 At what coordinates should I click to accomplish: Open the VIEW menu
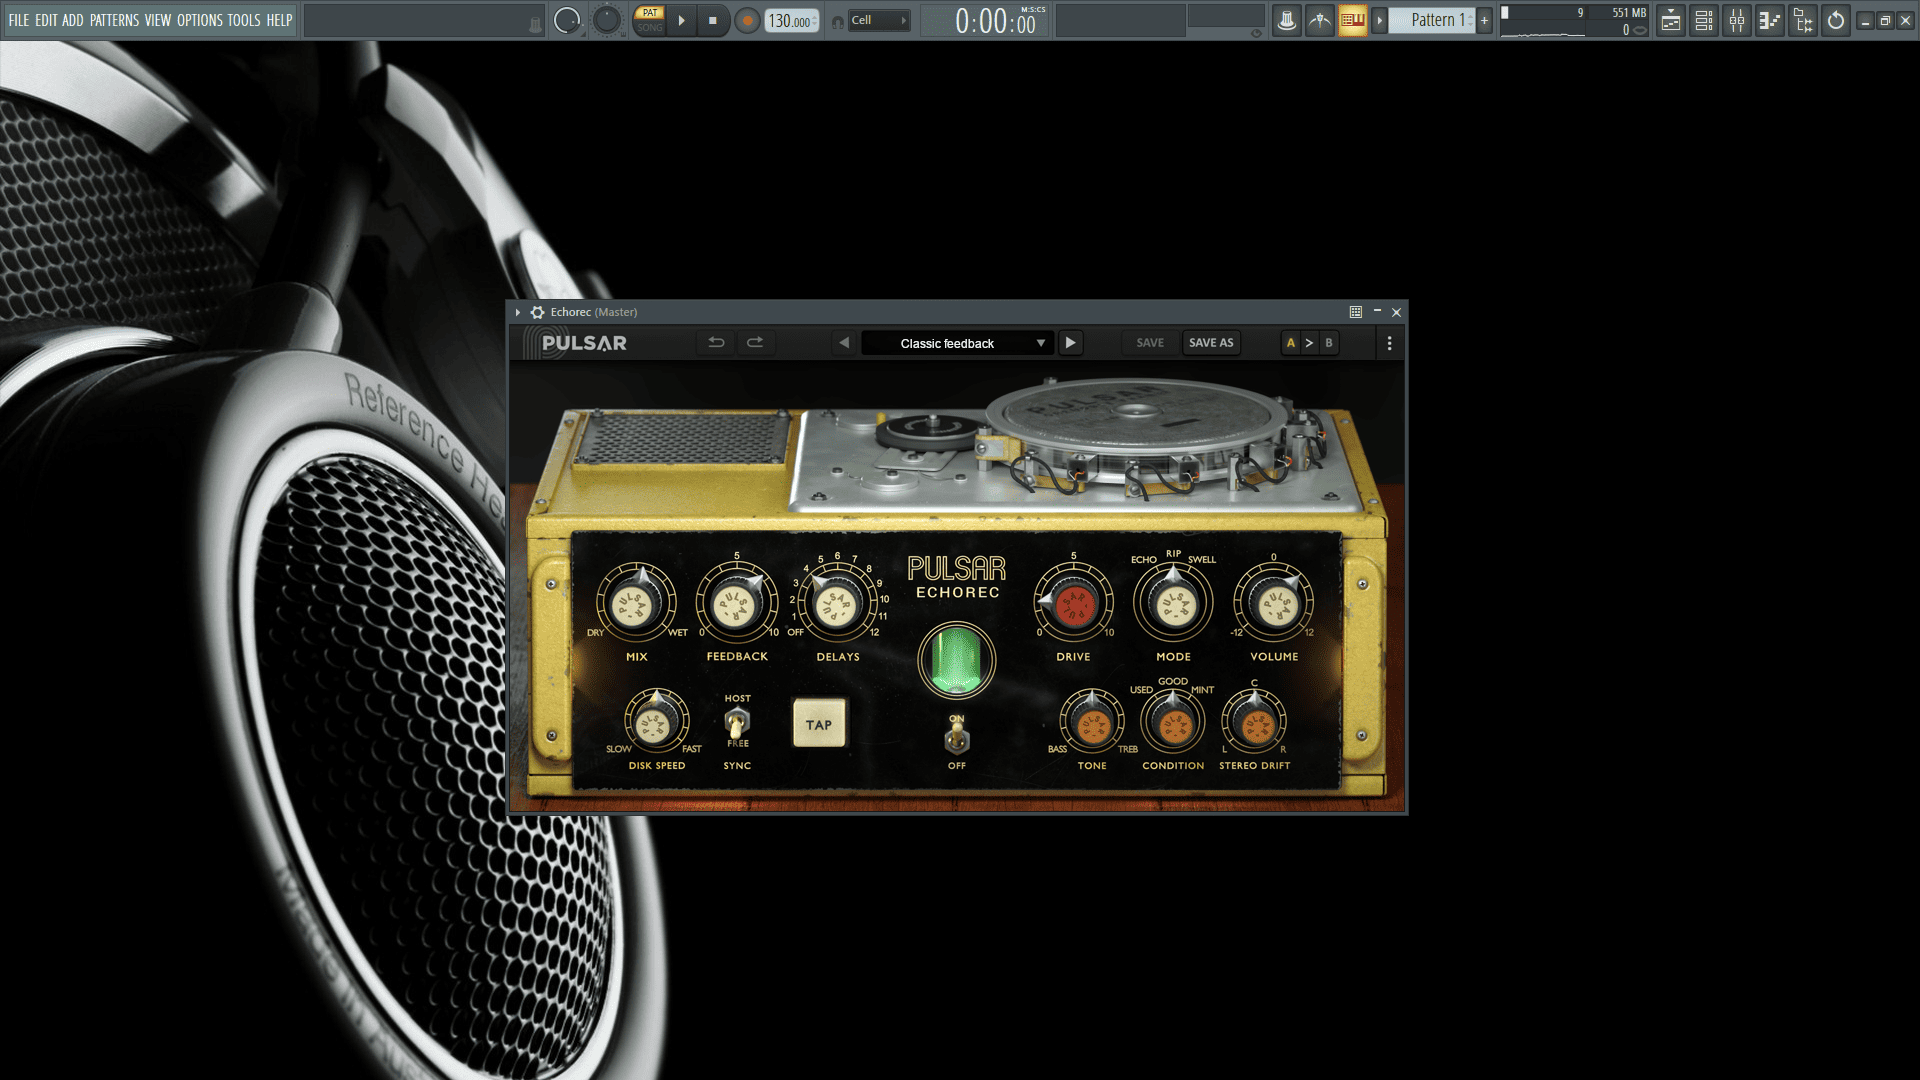158,20
